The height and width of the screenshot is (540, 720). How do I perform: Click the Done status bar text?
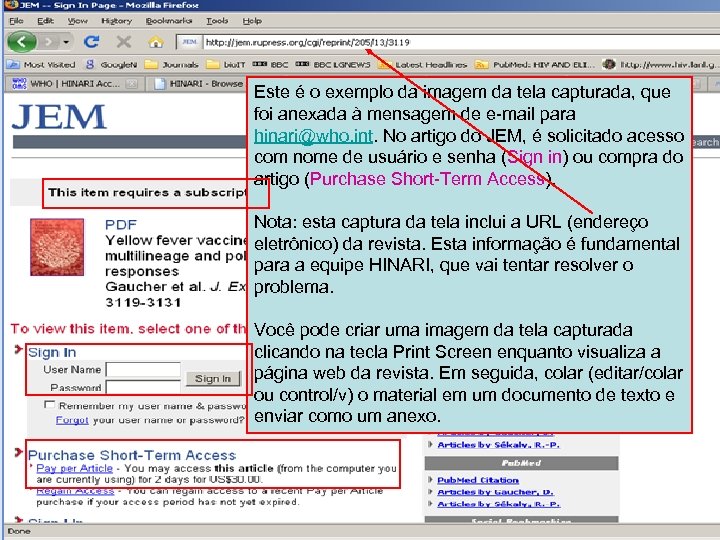[x=19, y=531]
